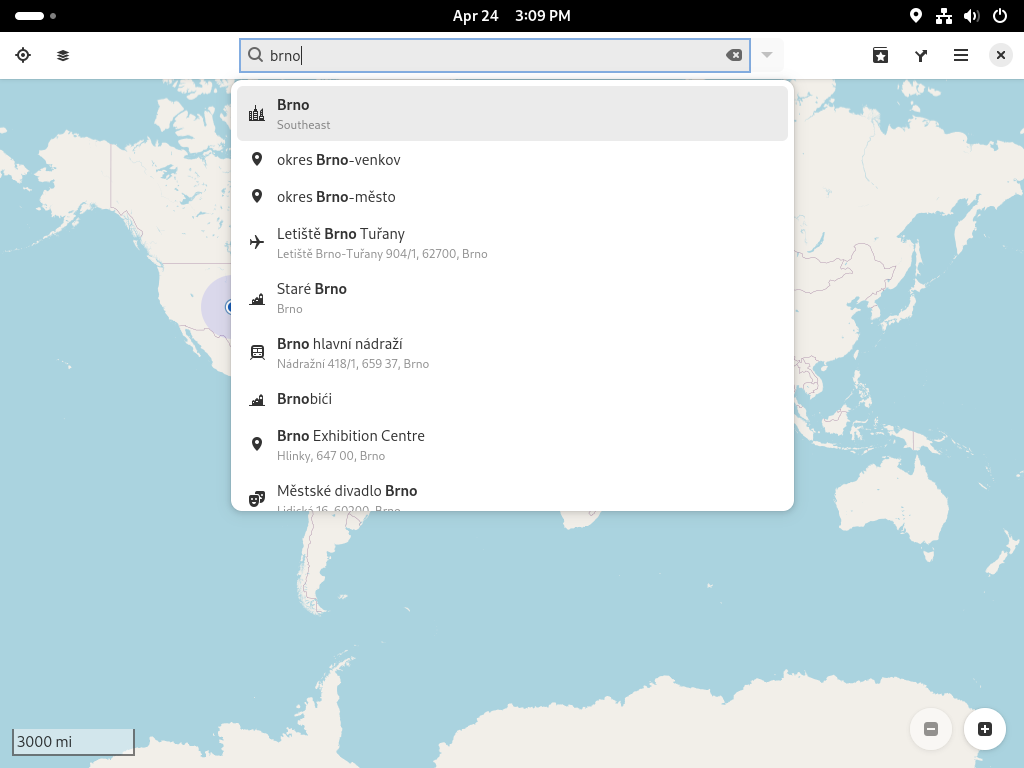
Task: Click in the search field containing brno
Action: (x=494, y=56)
